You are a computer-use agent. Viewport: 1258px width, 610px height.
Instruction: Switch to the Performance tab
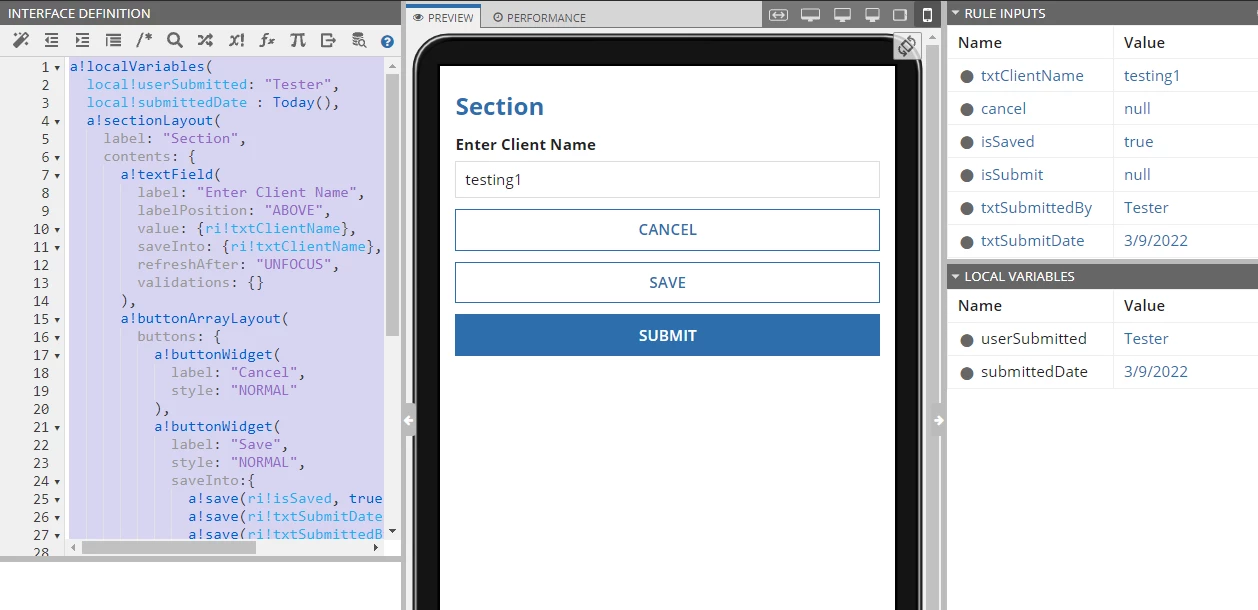(539, 17)
